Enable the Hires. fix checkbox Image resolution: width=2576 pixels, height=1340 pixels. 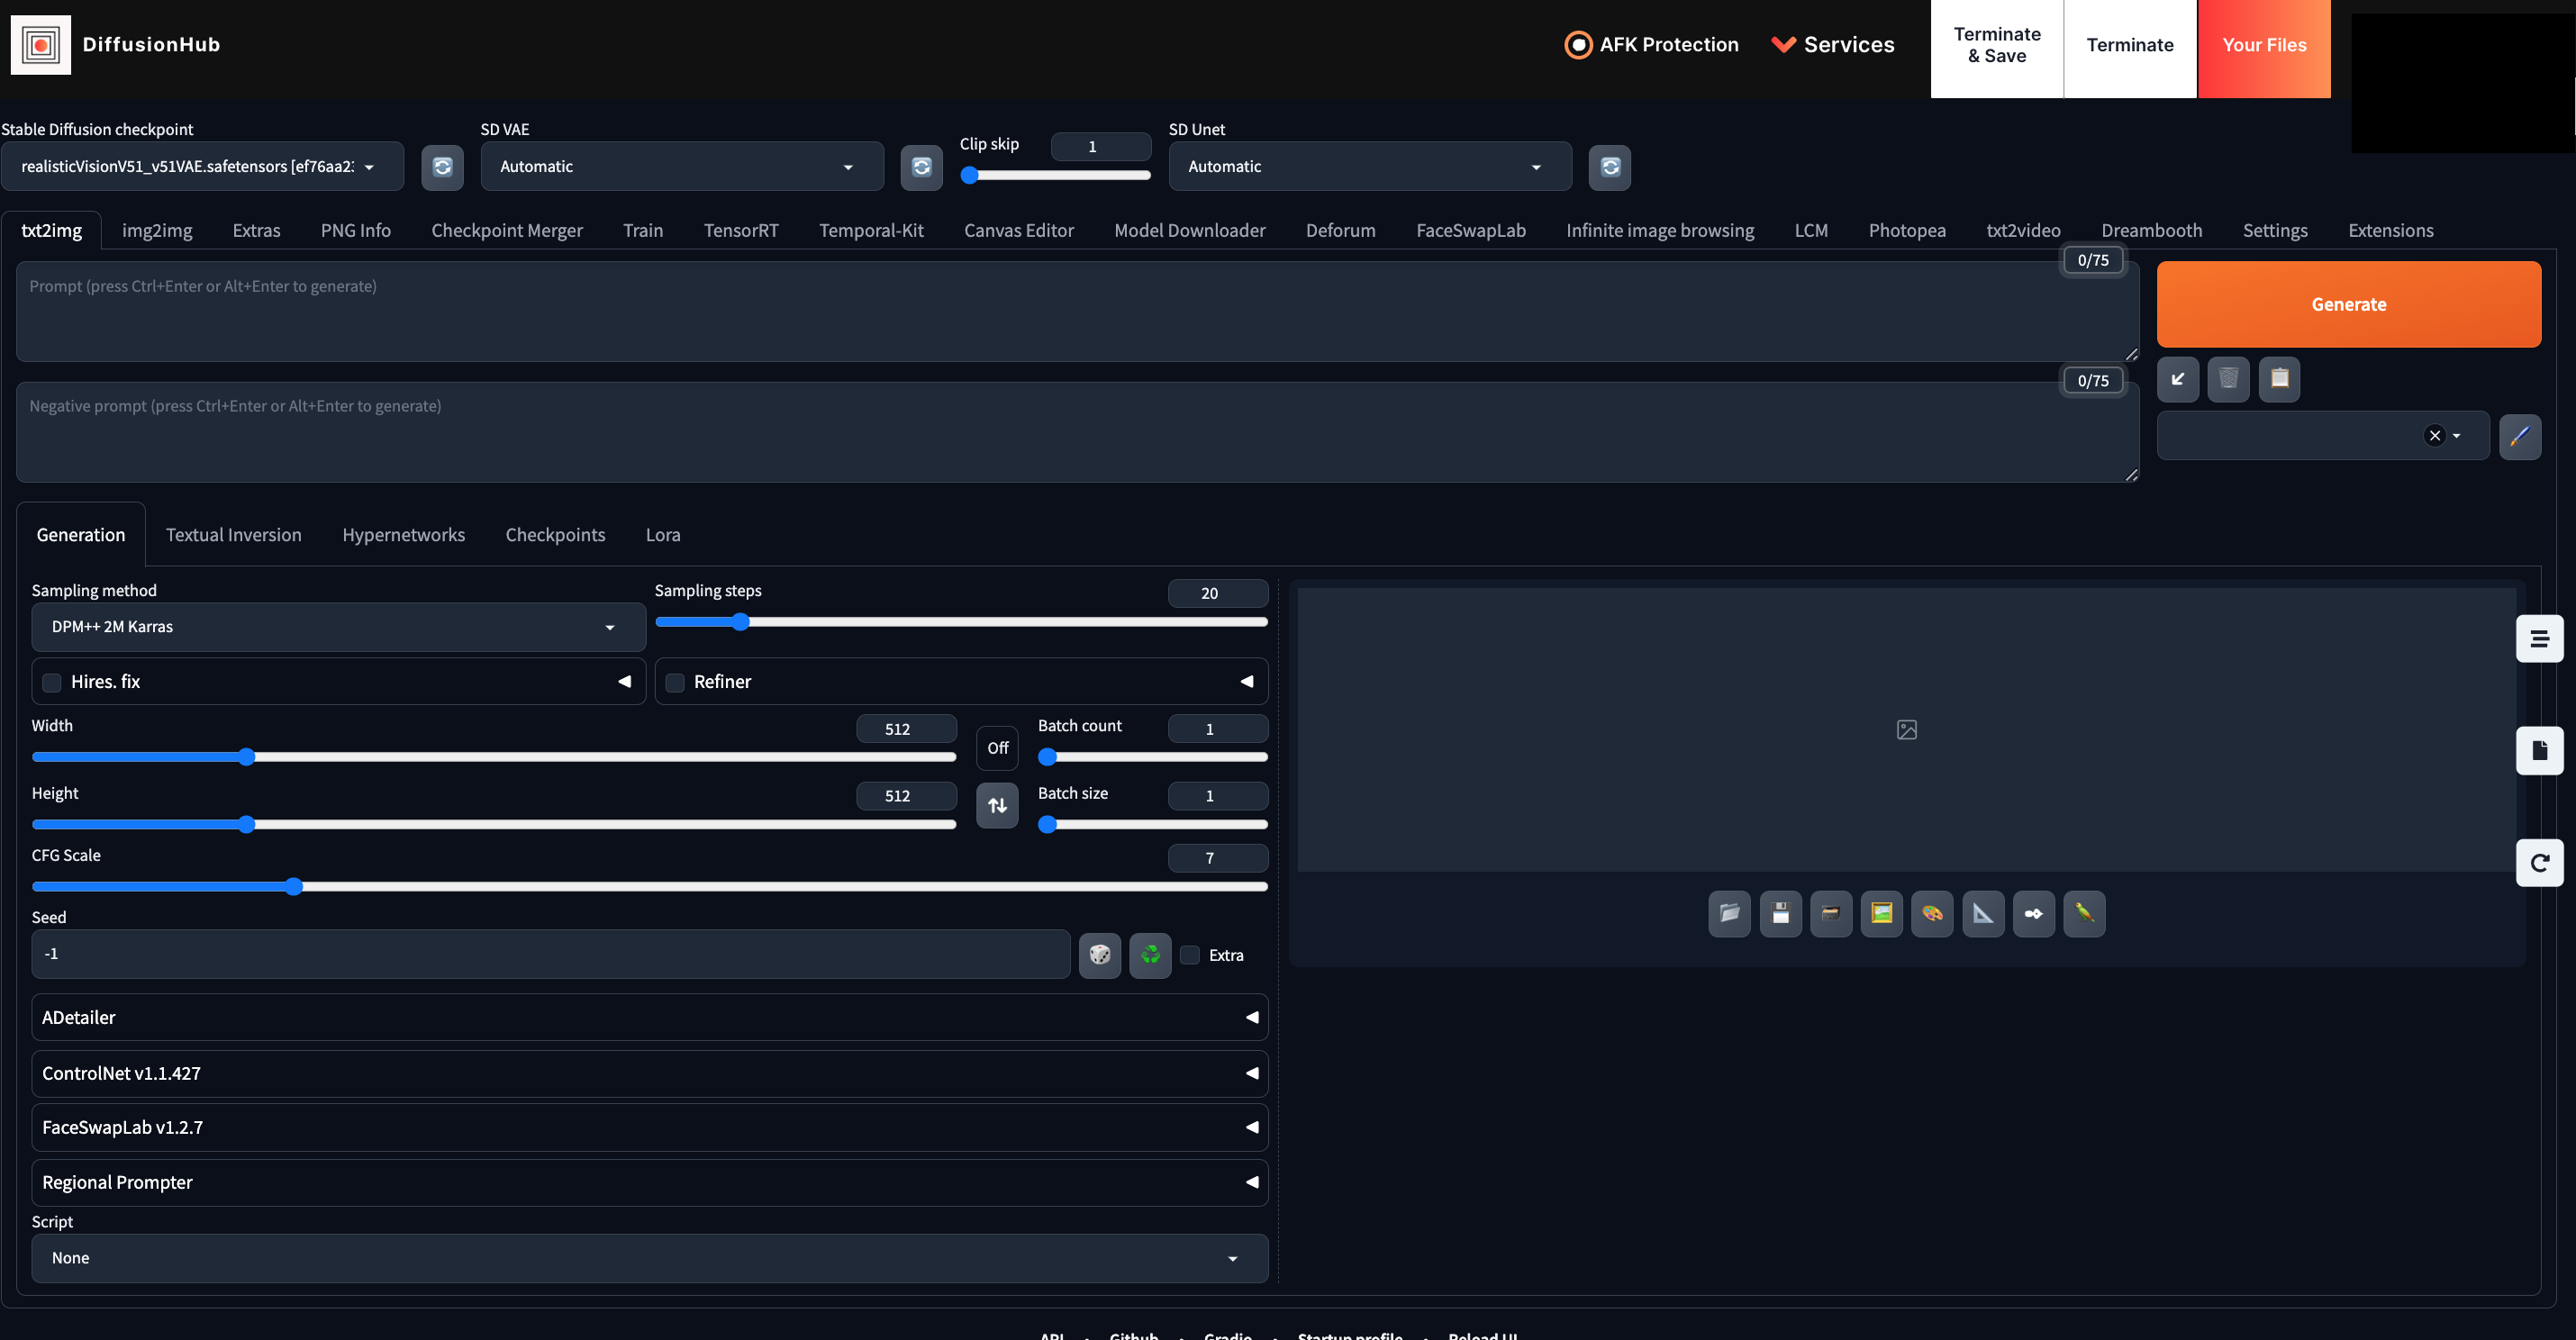[x=52, y=682]
